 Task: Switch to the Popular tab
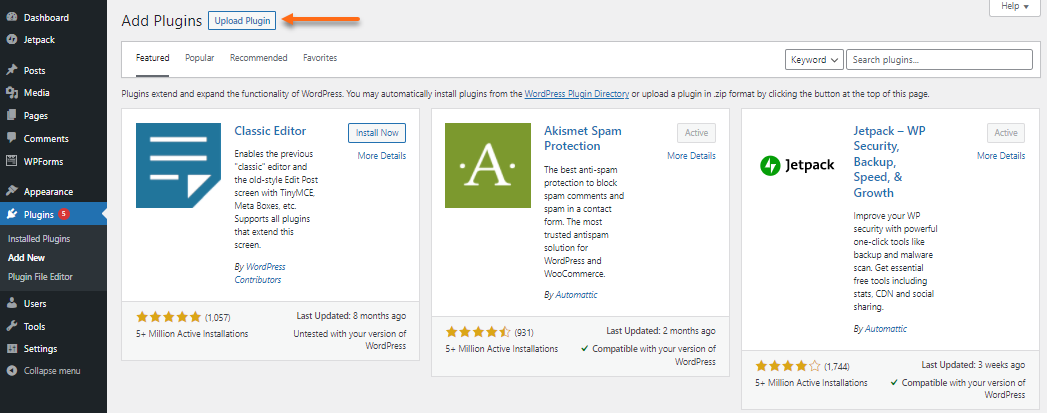coord(200,58)
